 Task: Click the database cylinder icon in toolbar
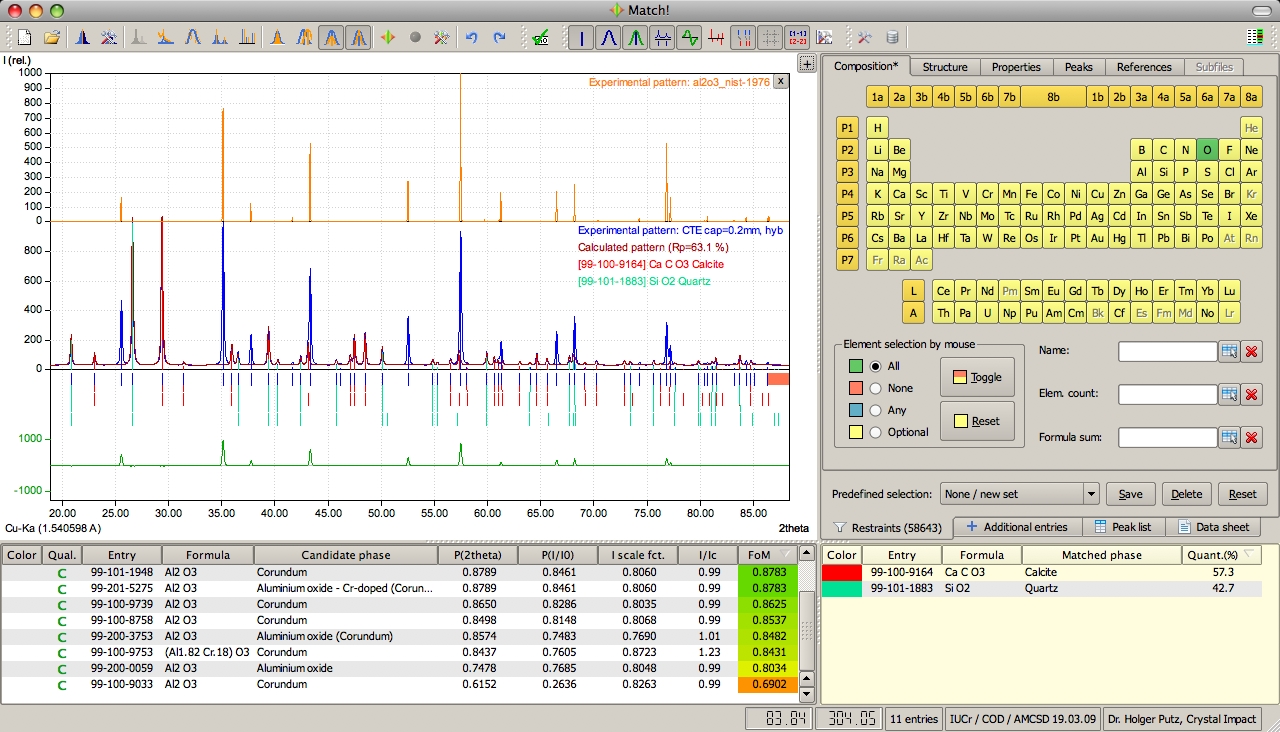[892, 38]
